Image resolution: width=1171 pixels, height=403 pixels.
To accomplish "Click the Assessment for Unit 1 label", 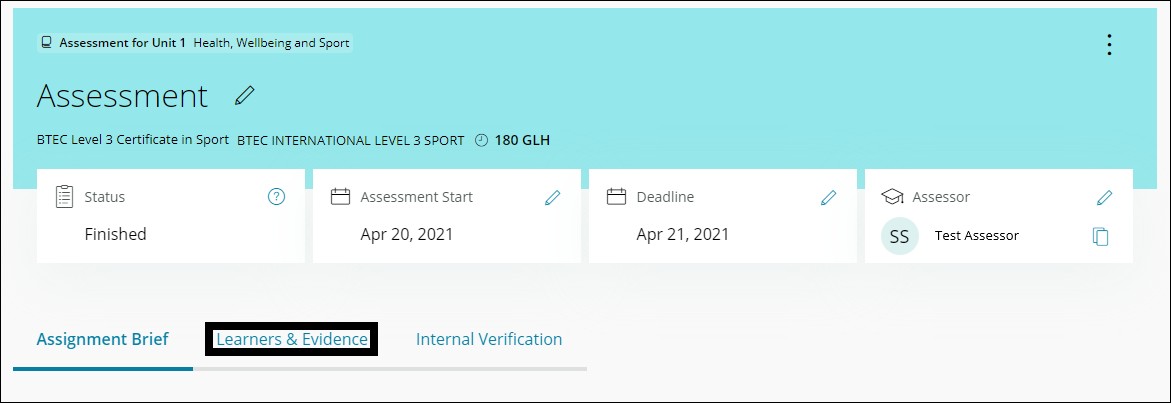I will [122, 43].
